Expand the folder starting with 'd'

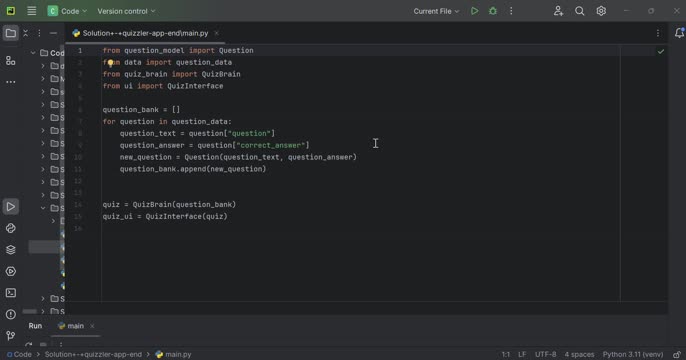tap(43, 66)
